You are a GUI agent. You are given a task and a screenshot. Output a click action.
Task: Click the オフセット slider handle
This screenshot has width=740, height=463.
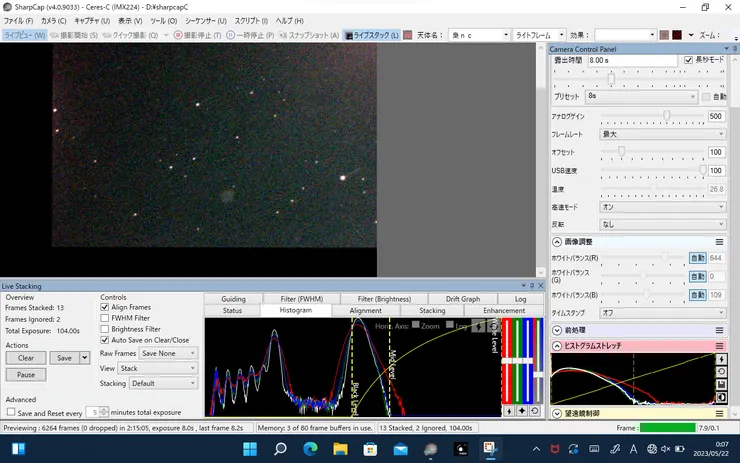pos(622,151)
